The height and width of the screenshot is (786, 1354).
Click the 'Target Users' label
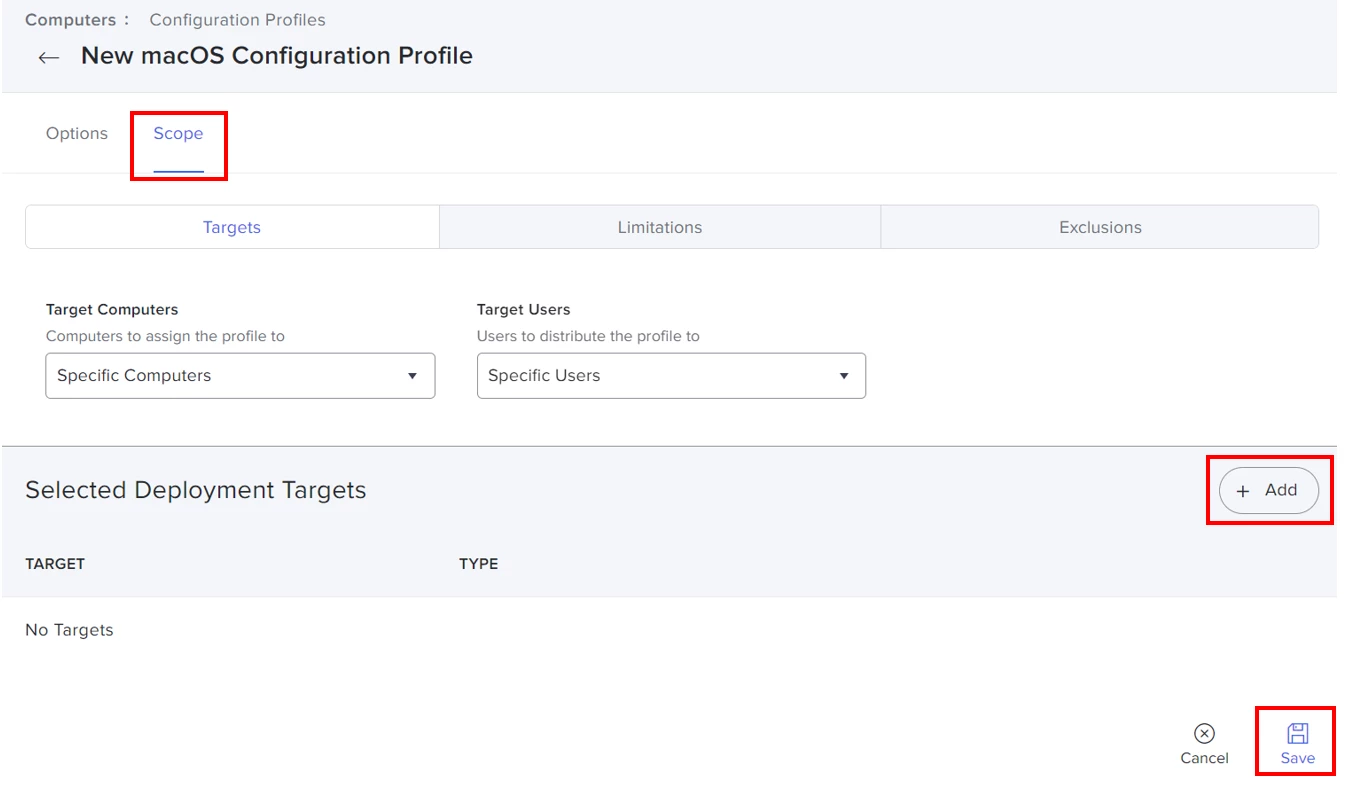point(524,310)
